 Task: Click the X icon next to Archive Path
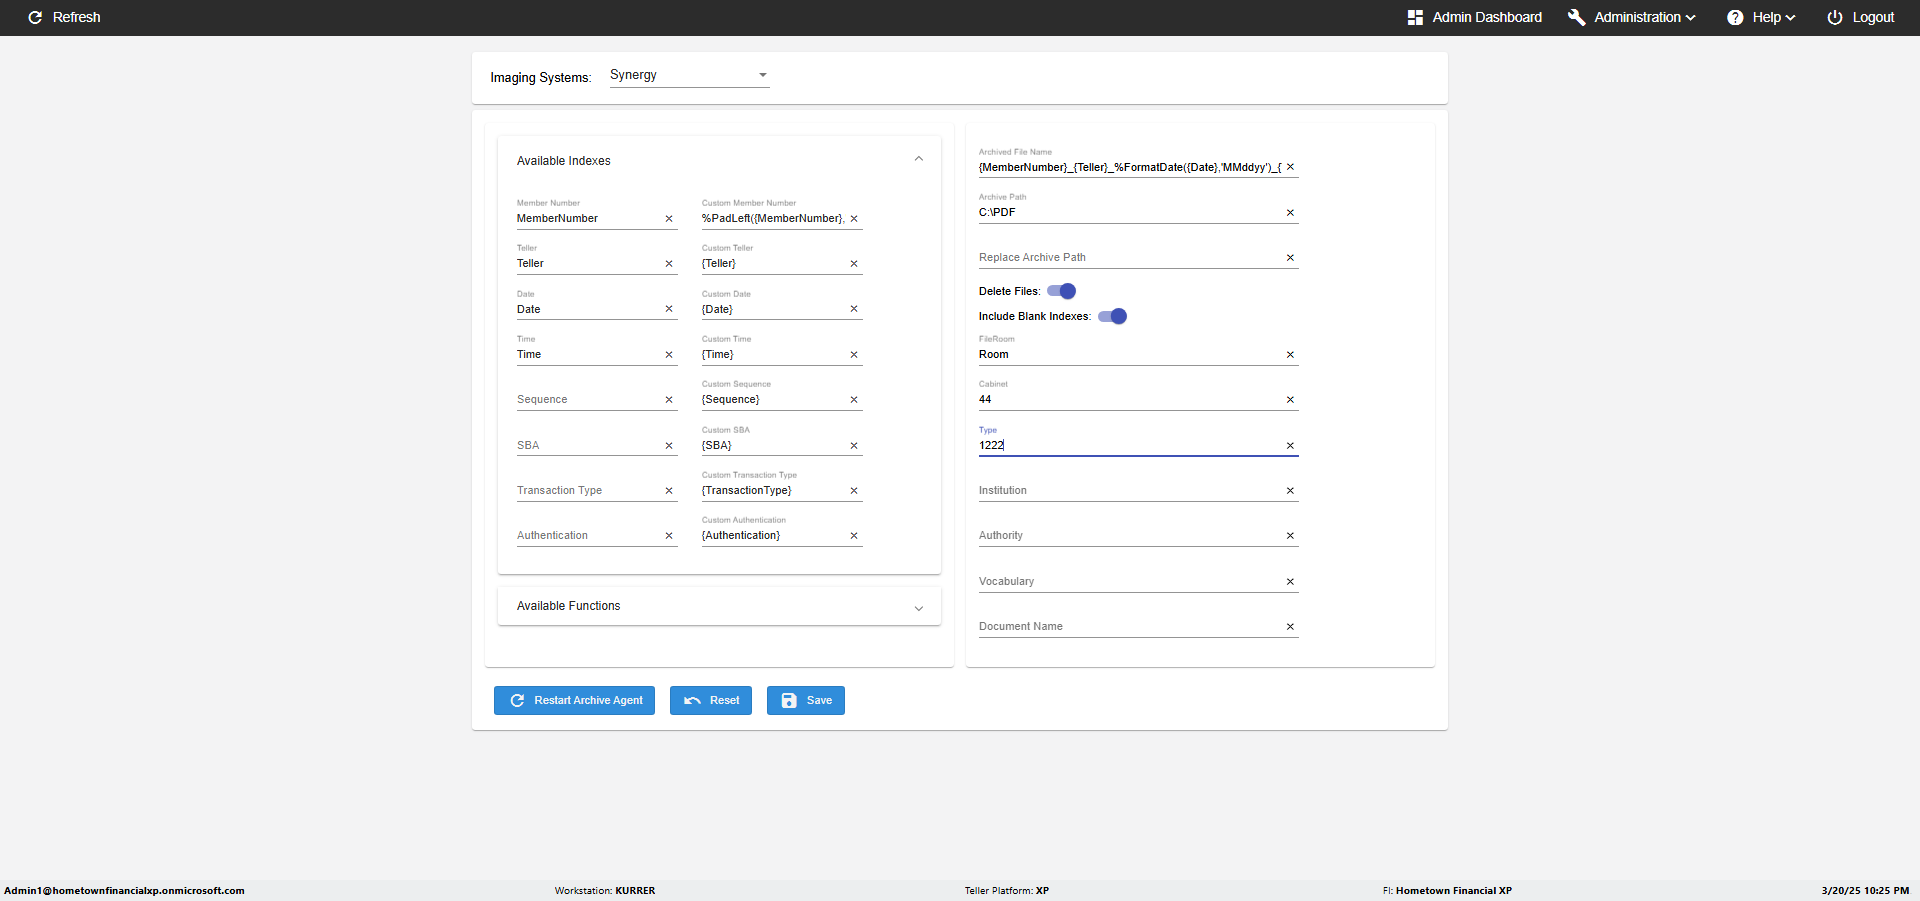coord(1290,213)
